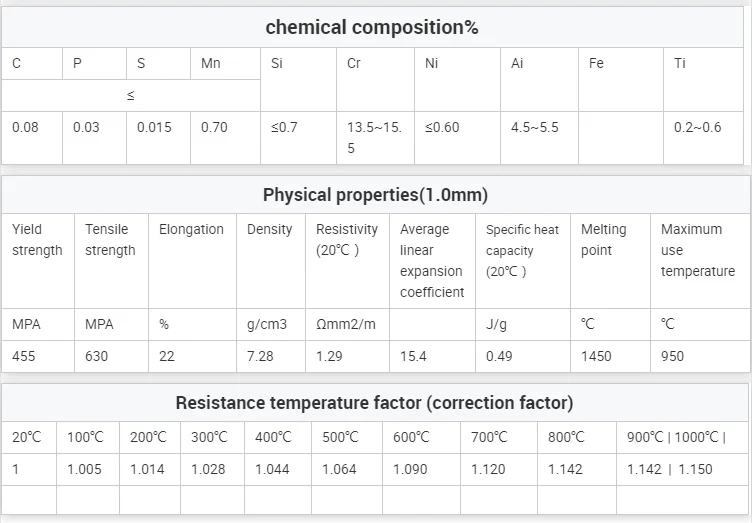Click the 'Resistance temperature factor' heading

374,403
